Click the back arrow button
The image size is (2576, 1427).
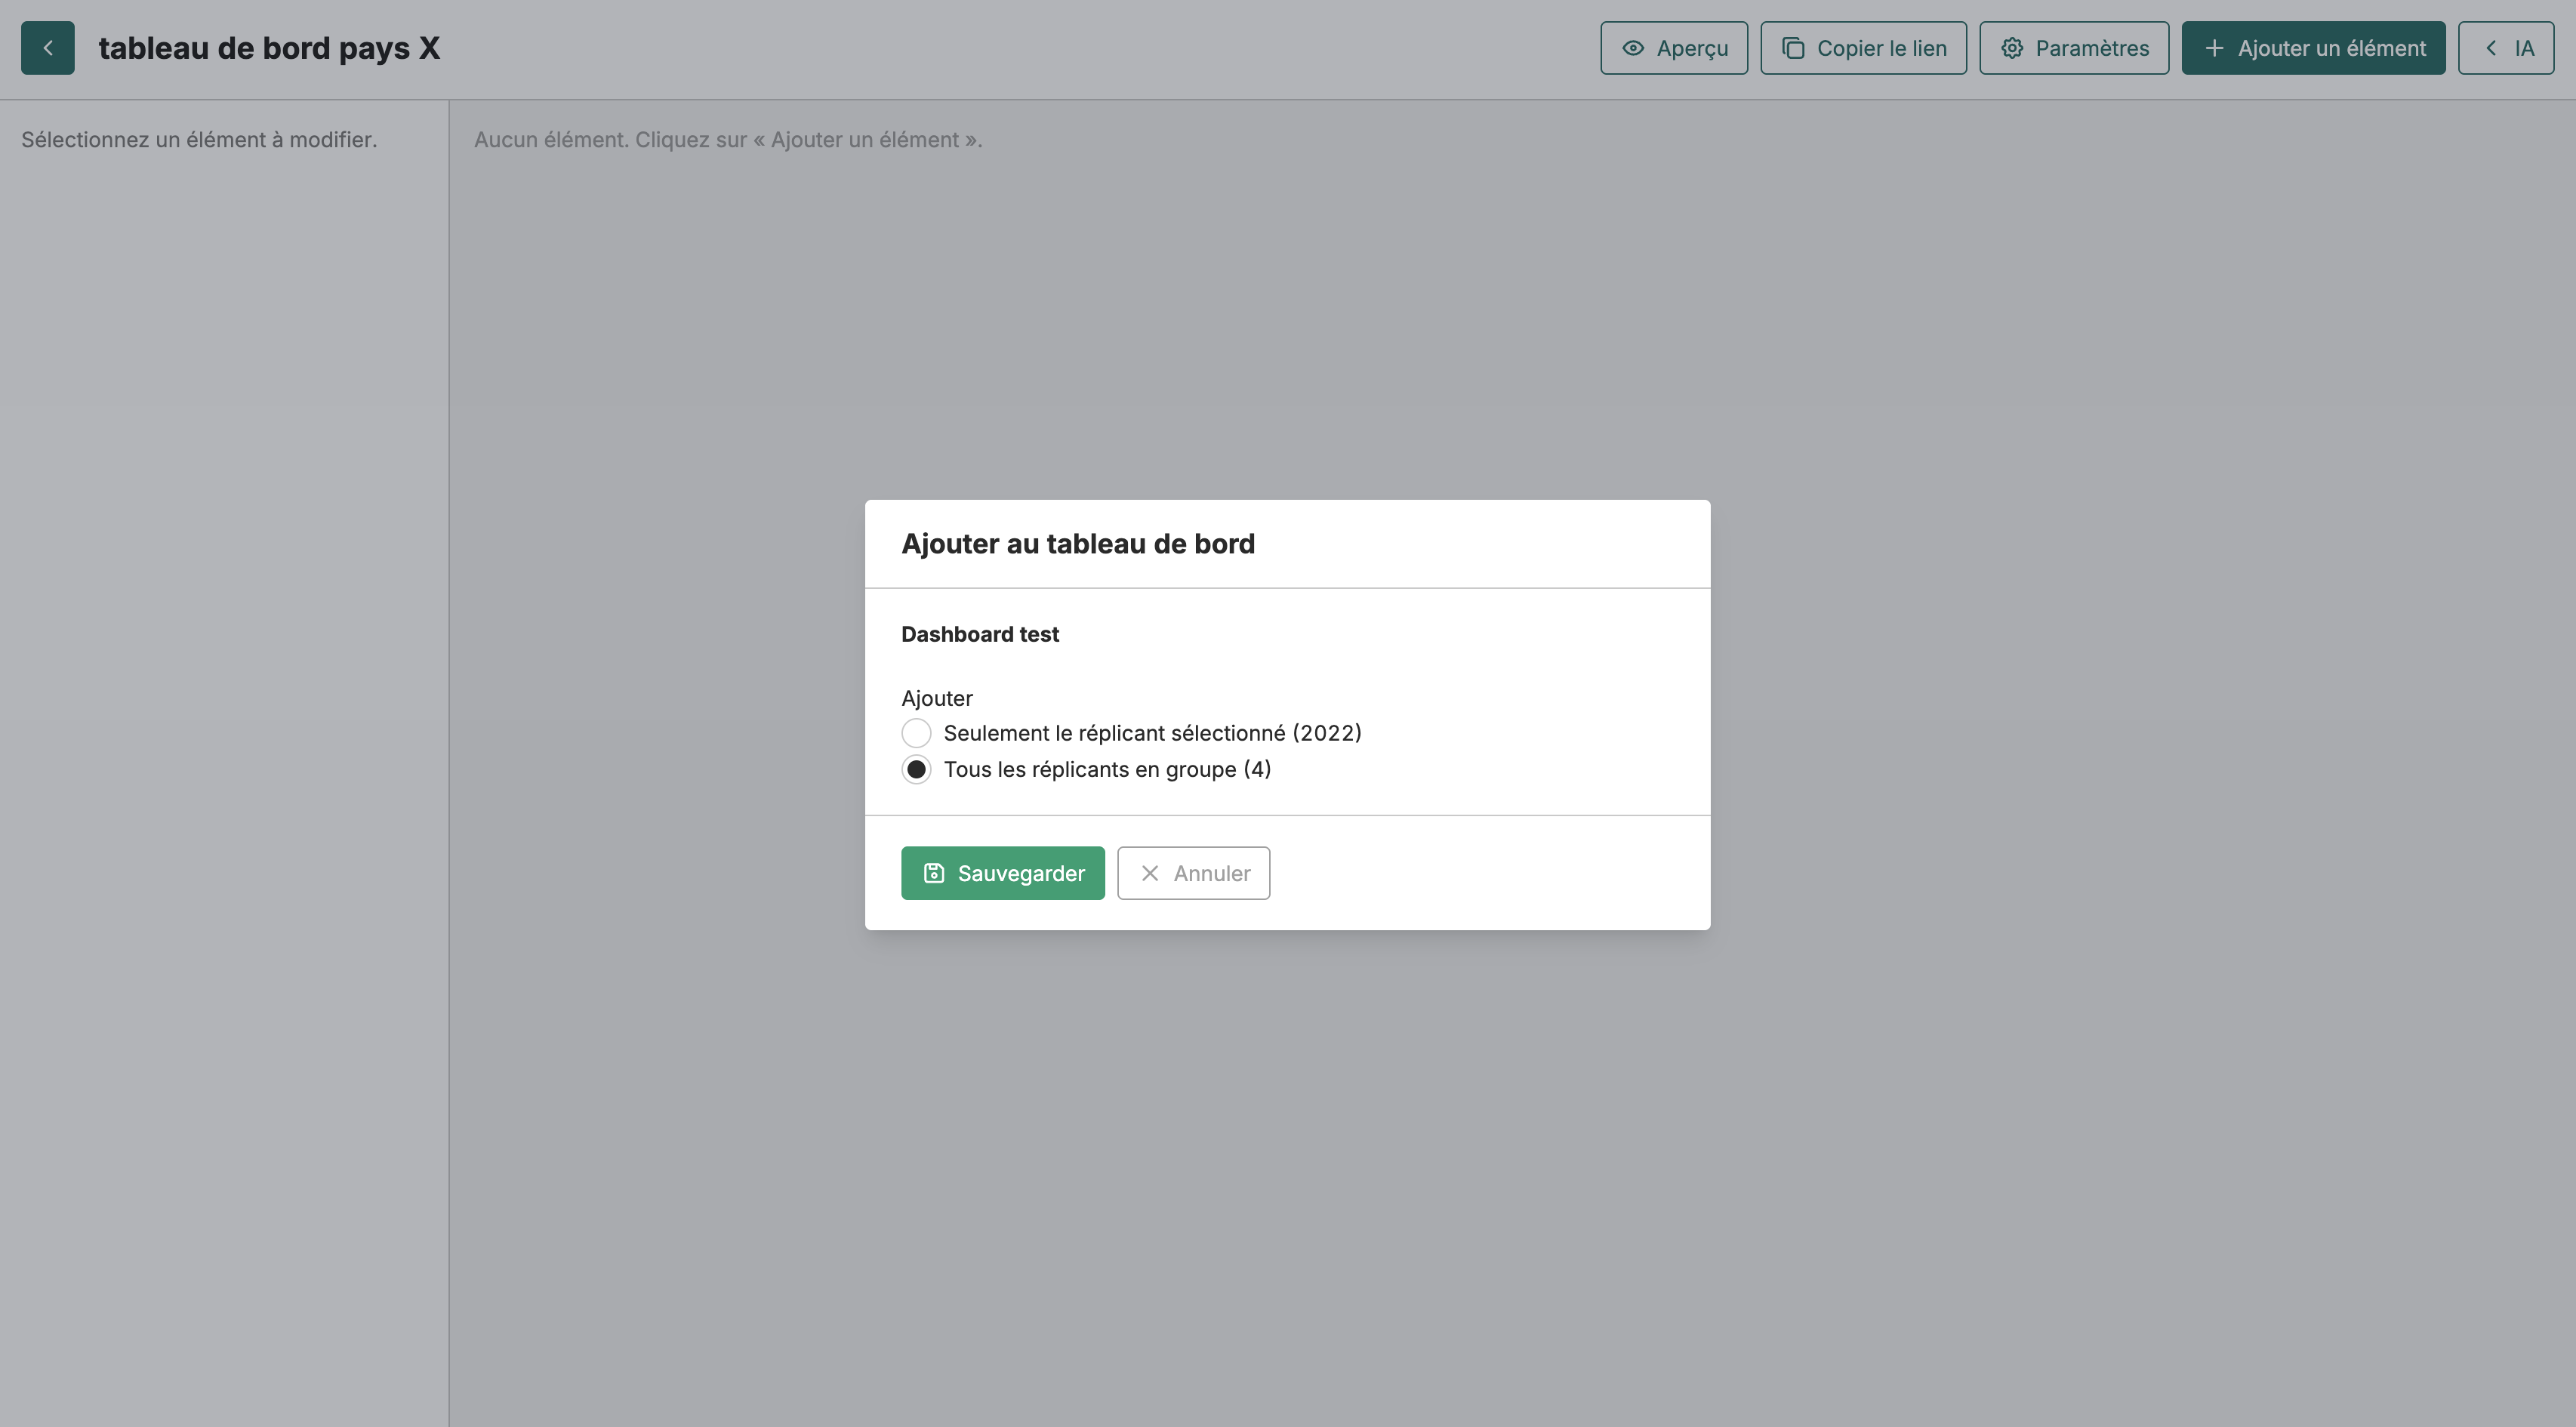(47, 48)
